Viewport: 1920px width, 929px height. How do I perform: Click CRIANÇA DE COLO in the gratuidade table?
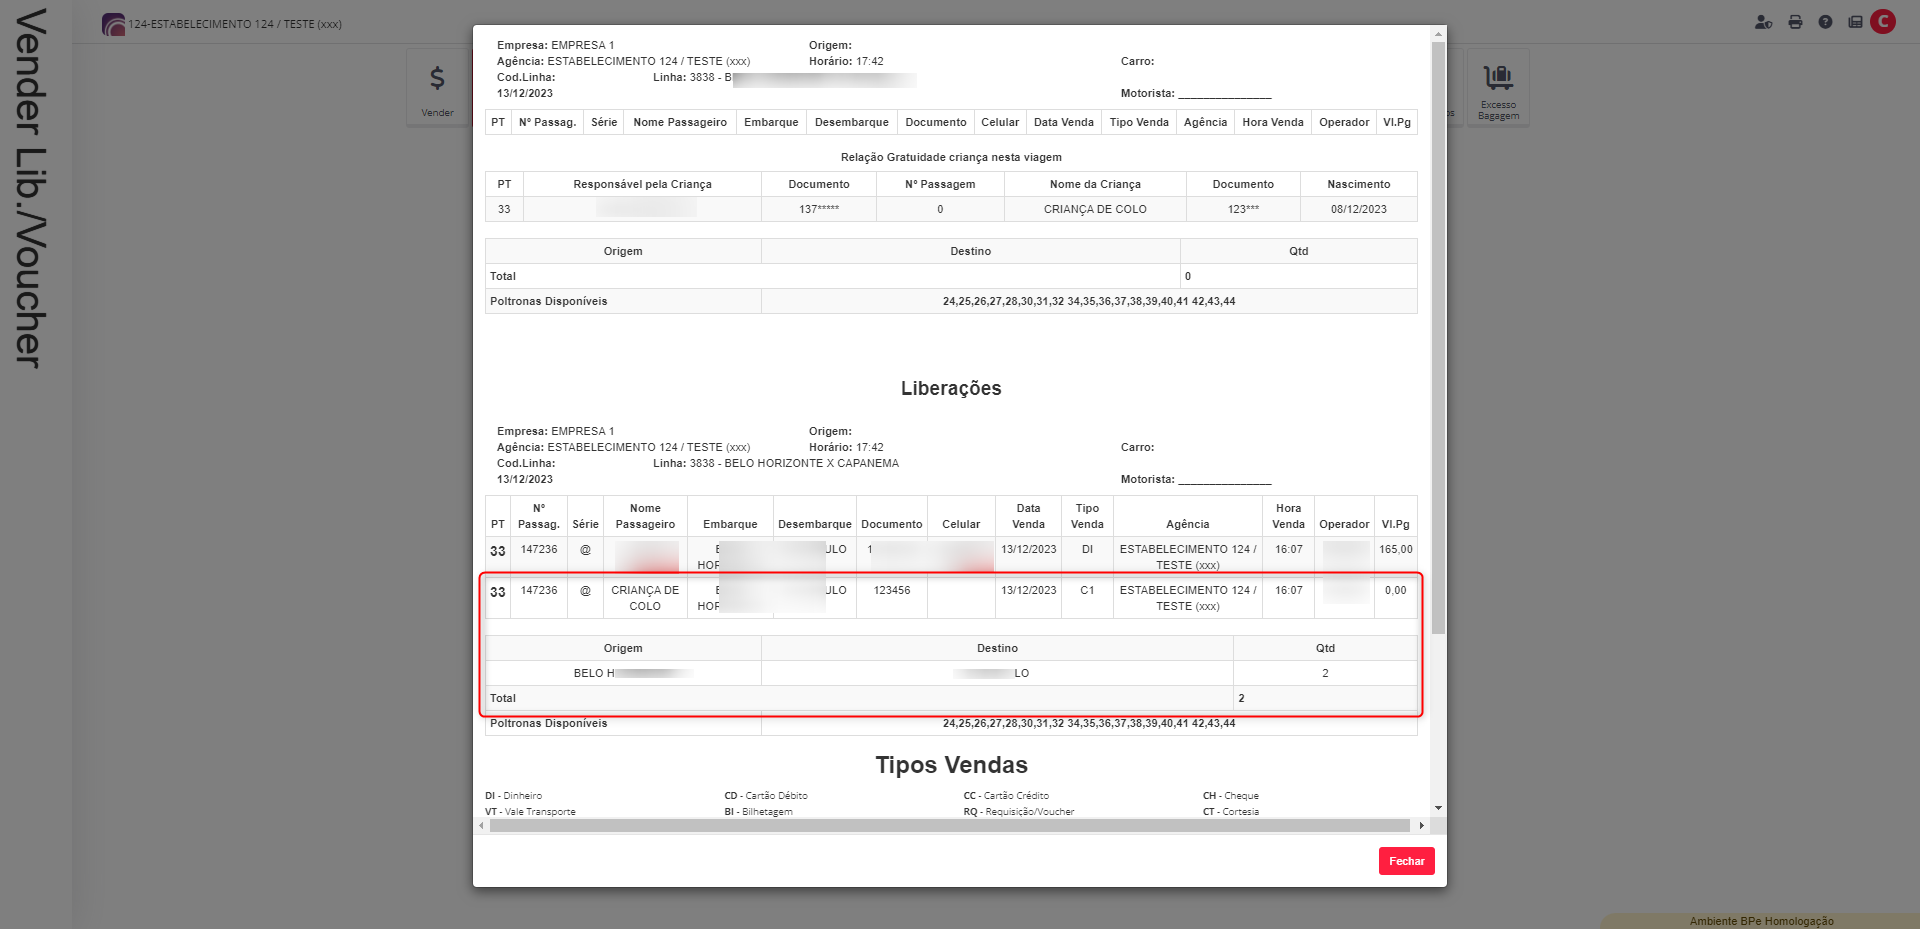[1095, 209]
